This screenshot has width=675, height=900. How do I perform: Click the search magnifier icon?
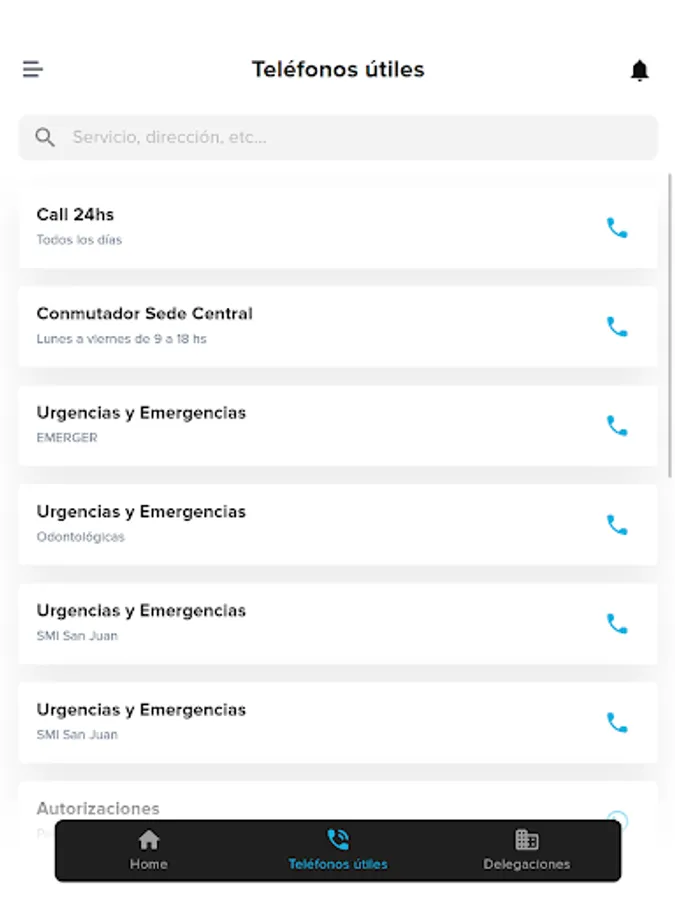point(45,137)
